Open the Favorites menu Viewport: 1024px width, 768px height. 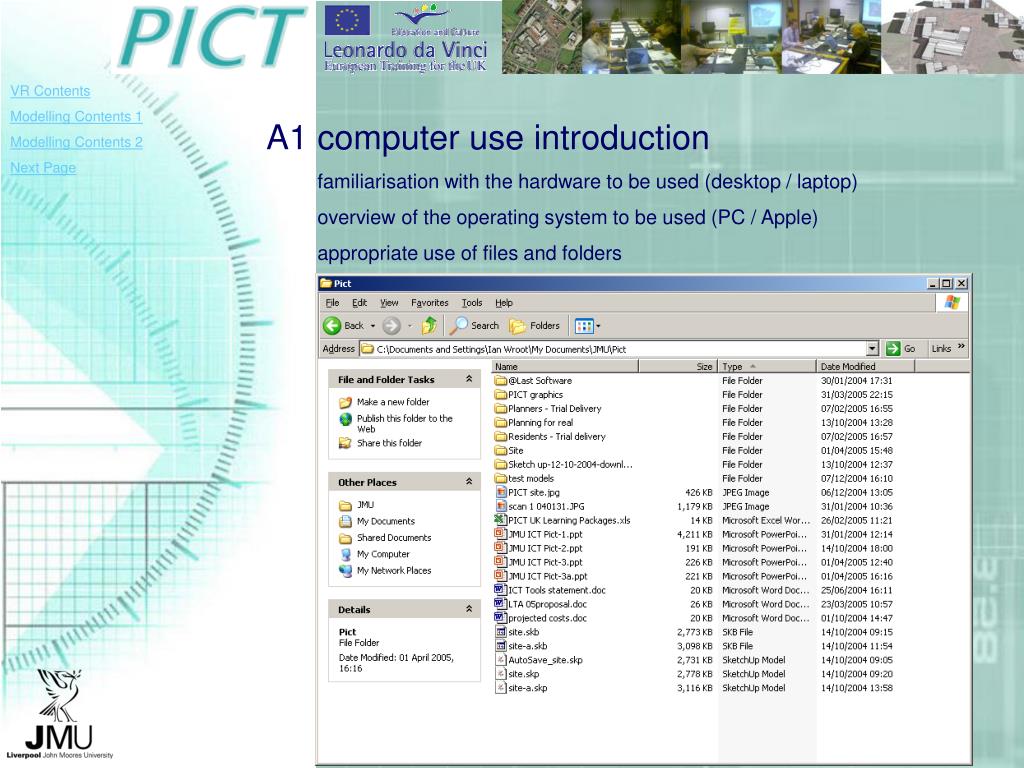click(x=430, y=303)
